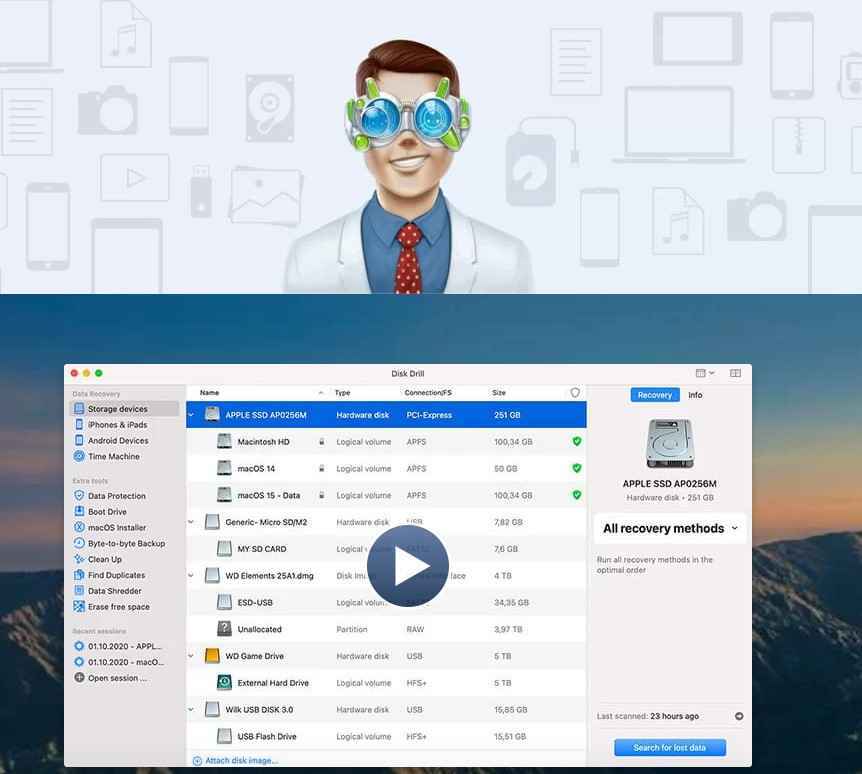862x774 pixels.
Task: Play the Disk Drill video
Action: [408, 566]
